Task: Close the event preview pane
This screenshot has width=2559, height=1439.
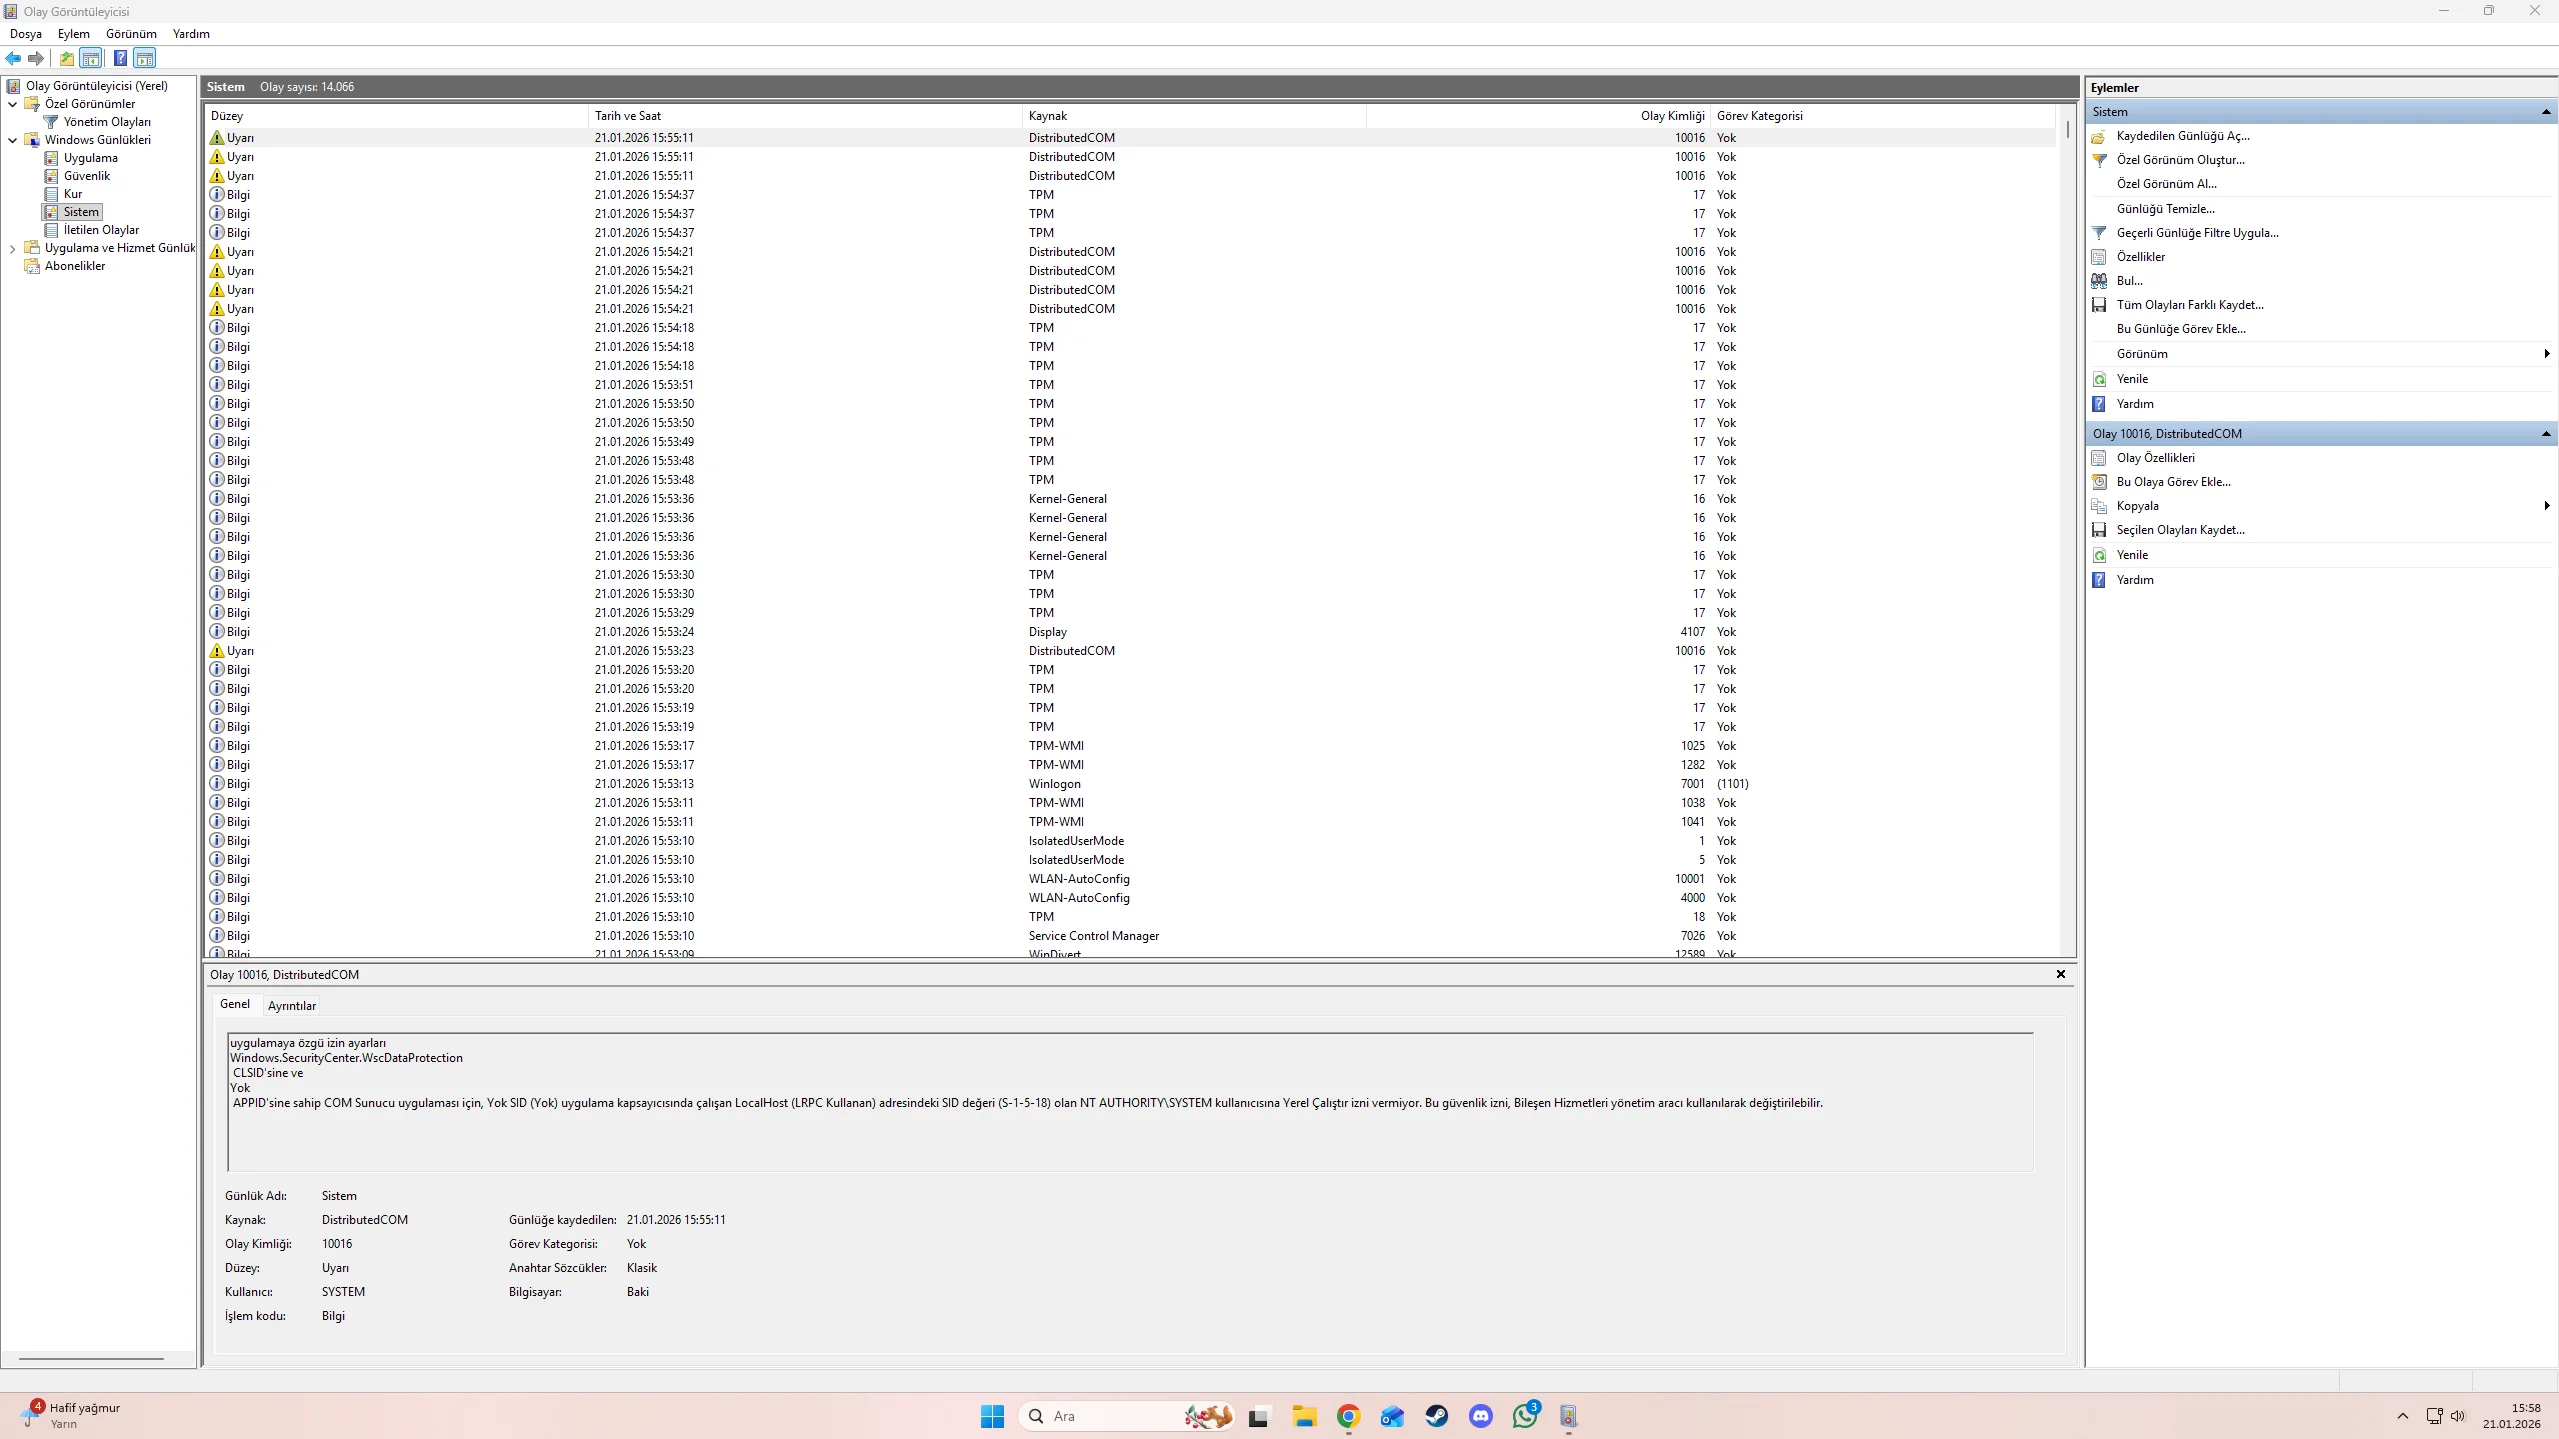Action: point(2060,974)
